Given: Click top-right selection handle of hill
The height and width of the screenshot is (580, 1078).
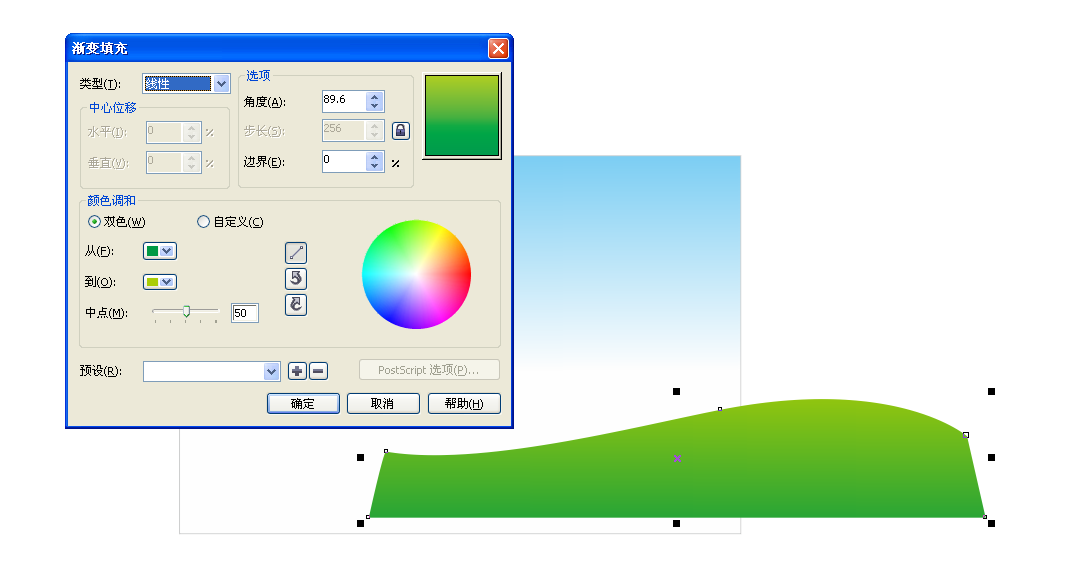Looking at the screenshot, I should point(991,391).
